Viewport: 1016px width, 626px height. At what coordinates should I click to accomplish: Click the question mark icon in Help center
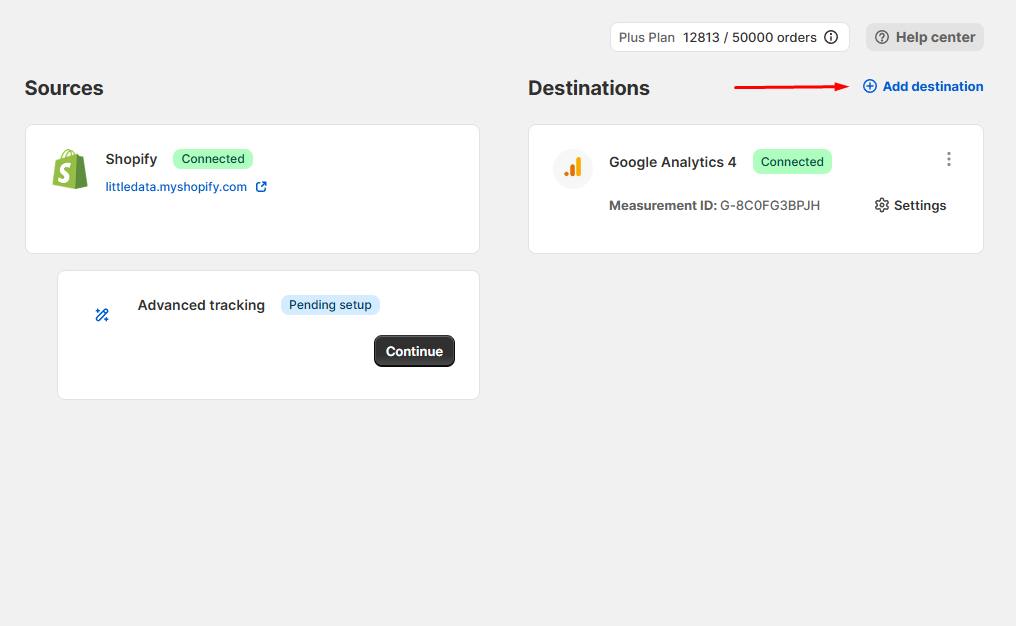[882, 37]
